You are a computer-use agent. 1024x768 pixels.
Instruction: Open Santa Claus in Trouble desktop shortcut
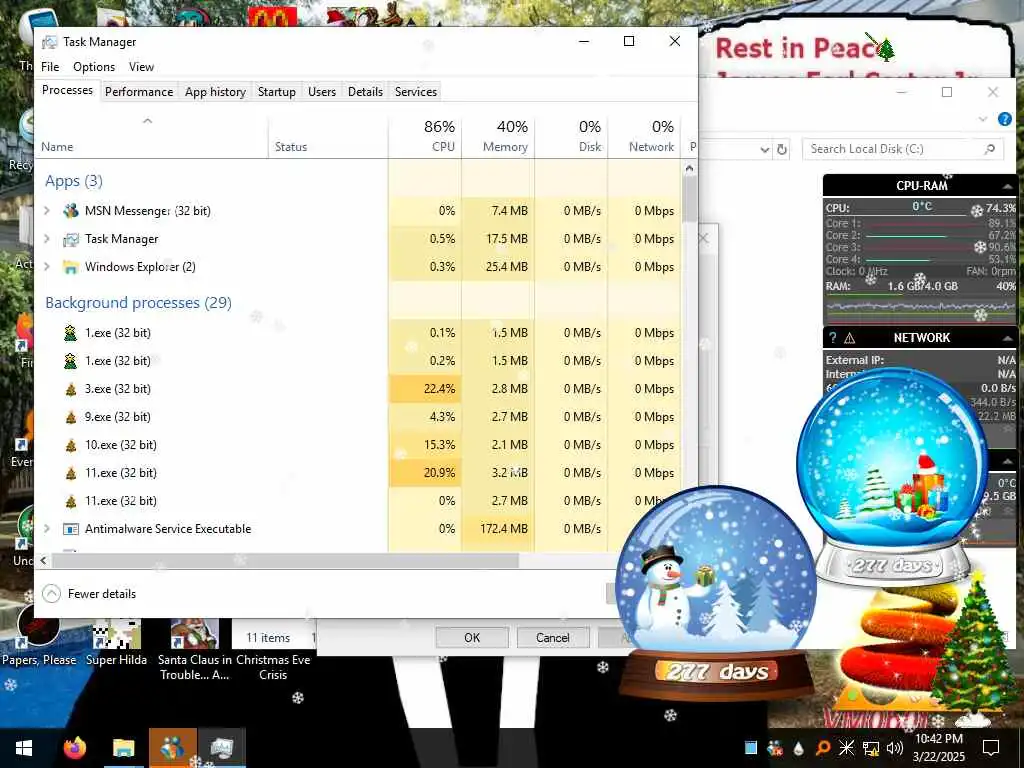[x=195, y=650]
